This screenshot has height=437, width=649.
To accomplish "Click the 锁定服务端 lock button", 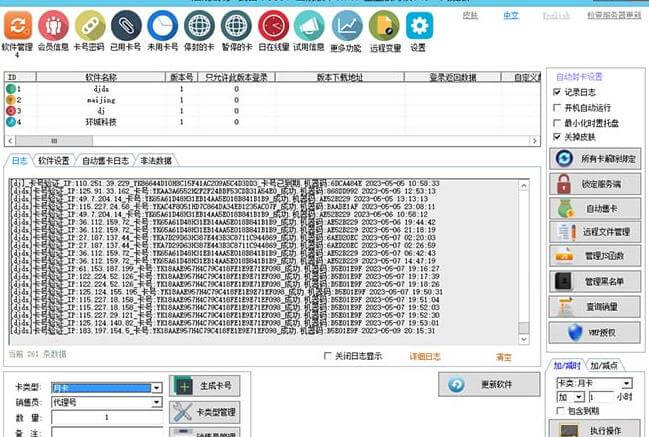I will tap(595, 184).
